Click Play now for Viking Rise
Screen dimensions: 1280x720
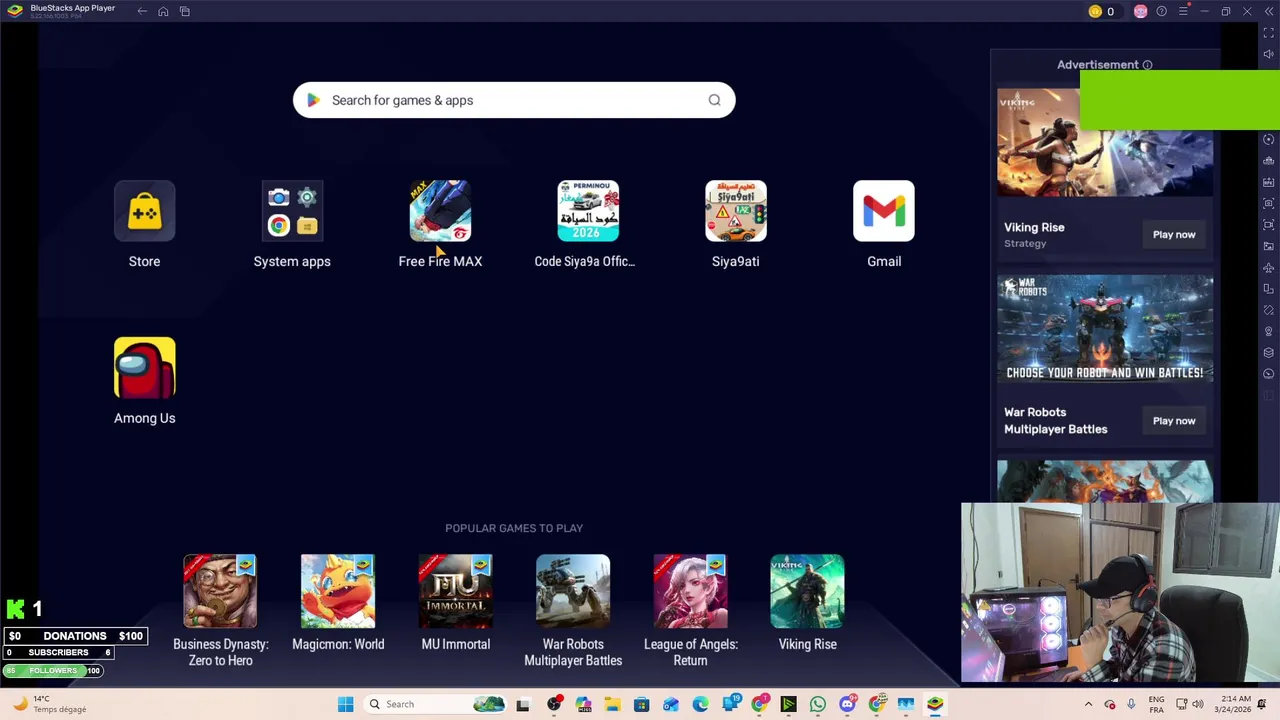click(1174, 235)
